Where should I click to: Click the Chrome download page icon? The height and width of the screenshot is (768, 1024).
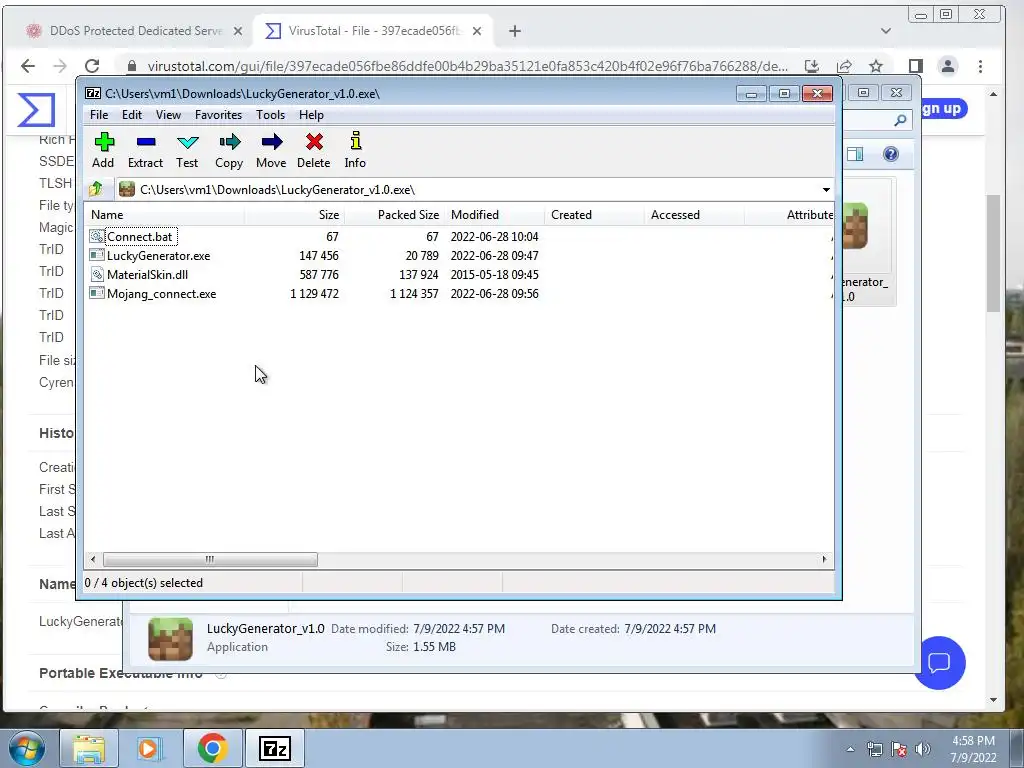coord(812,66)
